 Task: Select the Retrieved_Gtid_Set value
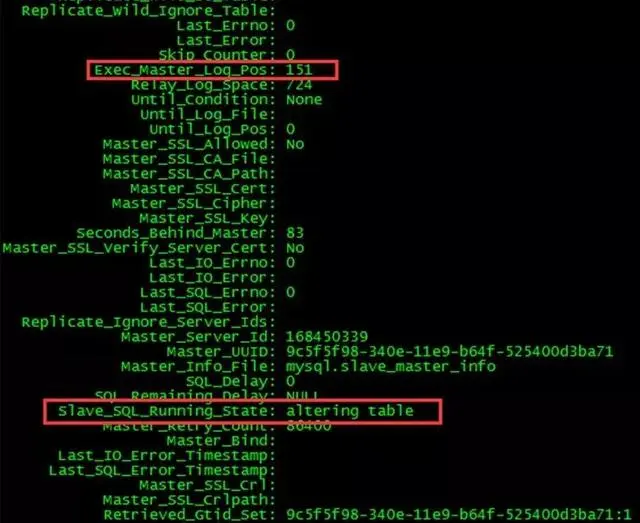459,514
